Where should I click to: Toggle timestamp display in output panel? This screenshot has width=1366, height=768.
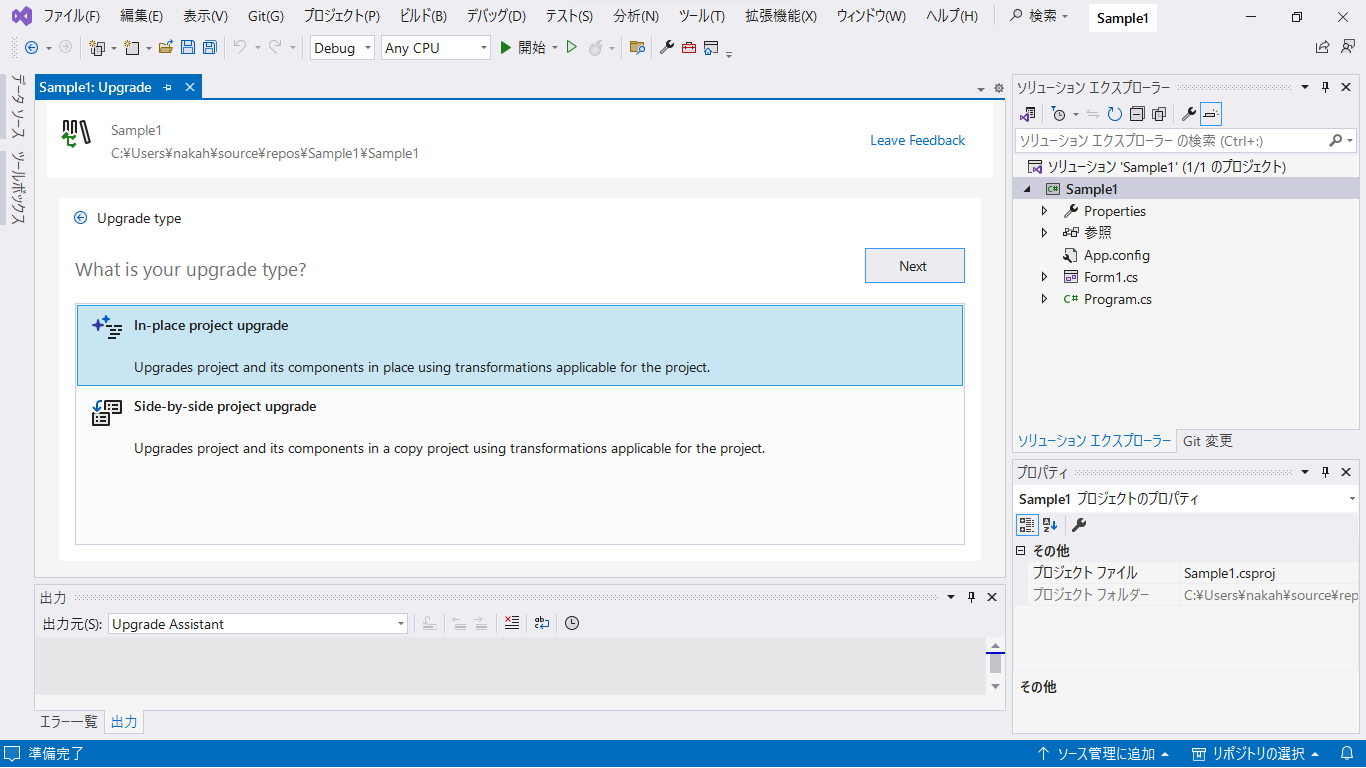tap(572, 623)
